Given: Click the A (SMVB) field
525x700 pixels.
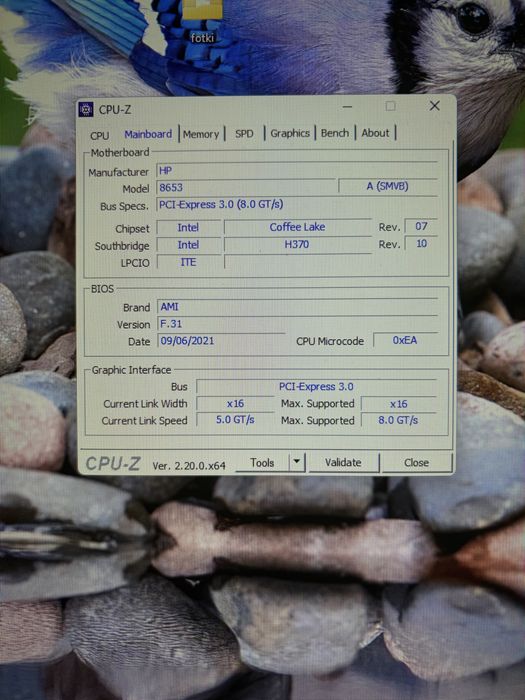Looking at the screenshot, I should (387, 186).
